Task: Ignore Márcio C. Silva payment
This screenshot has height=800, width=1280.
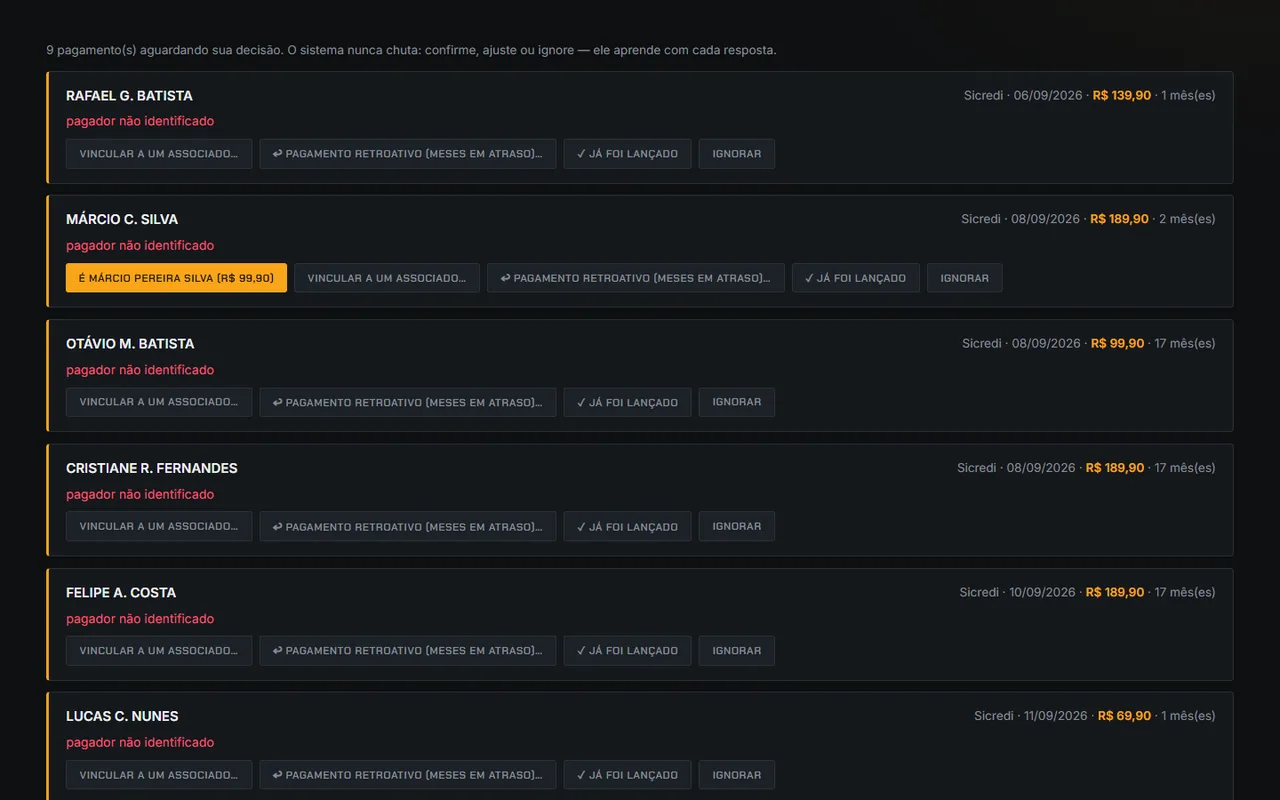Action: [965, 278]
